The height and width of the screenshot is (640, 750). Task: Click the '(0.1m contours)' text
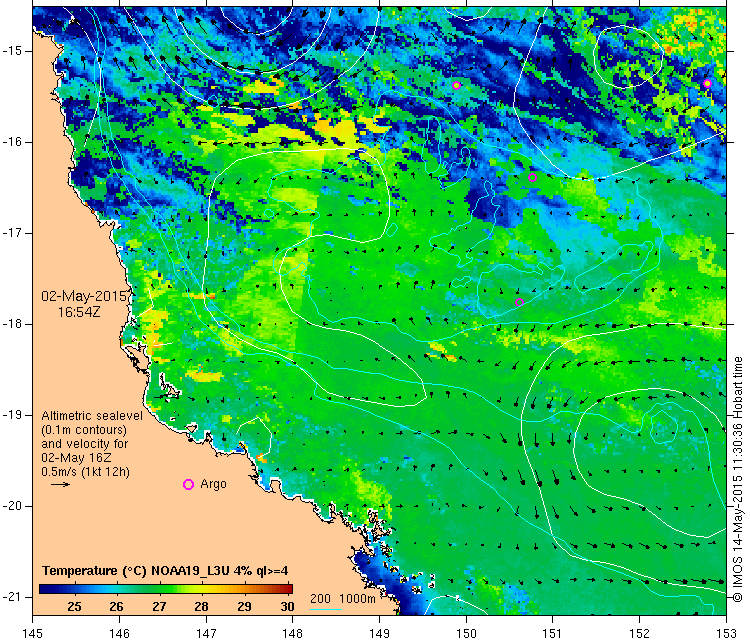84,430
